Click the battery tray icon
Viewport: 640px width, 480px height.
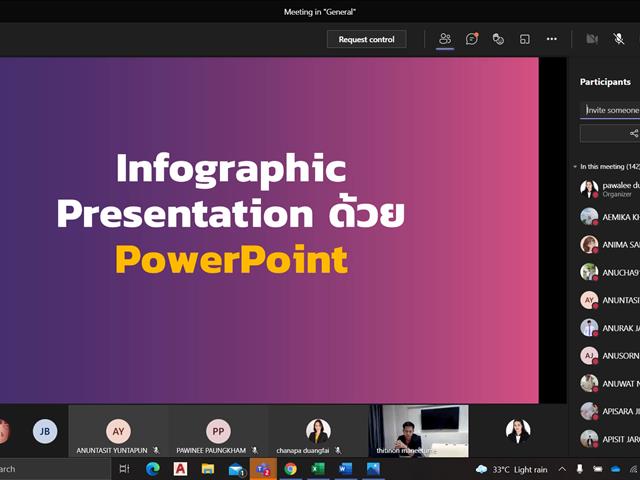point(598,469)
